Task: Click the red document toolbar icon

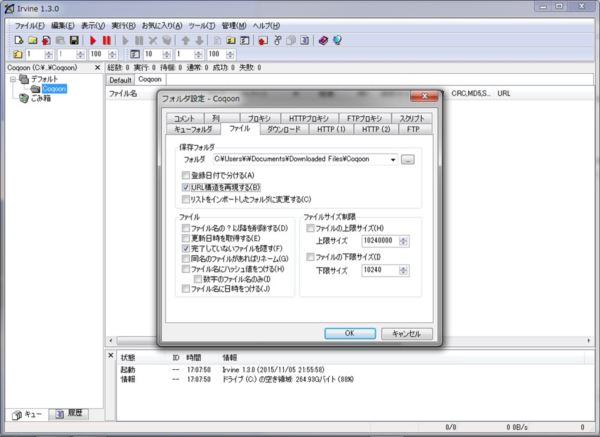Action: click(46, 40)
